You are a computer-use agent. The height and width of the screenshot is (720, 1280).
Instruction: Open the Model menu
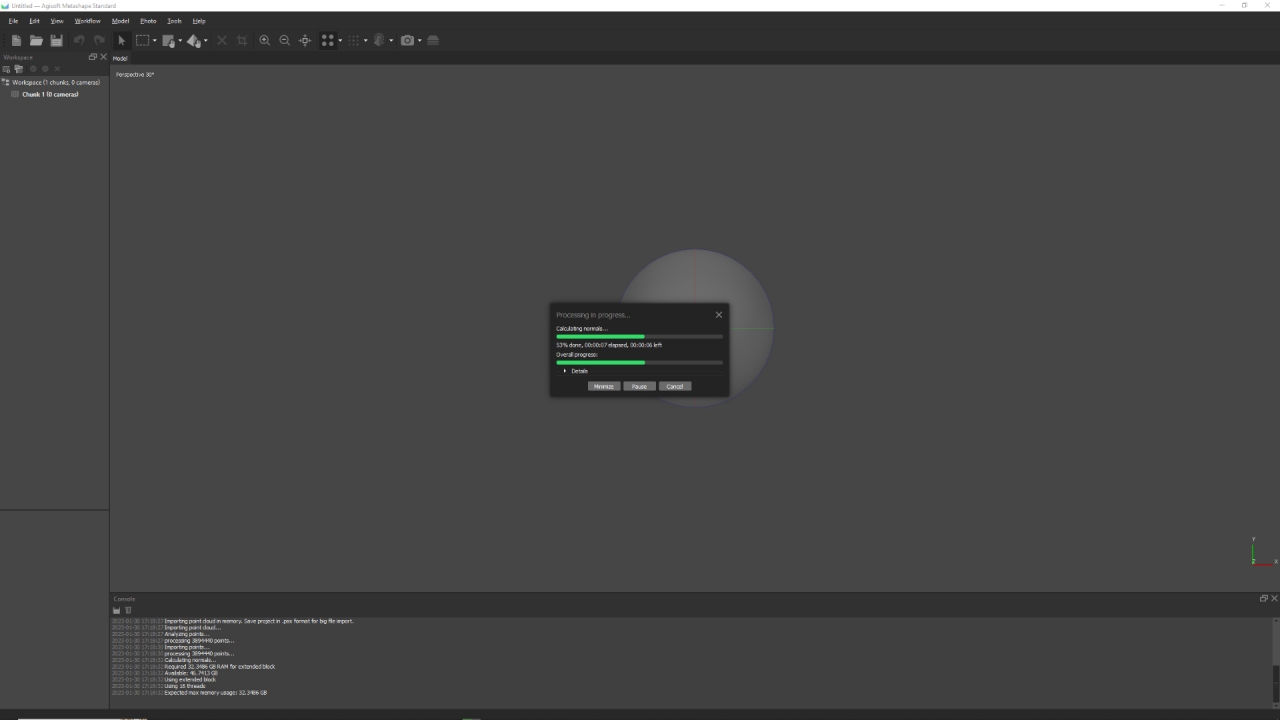(x=120, y=21)
